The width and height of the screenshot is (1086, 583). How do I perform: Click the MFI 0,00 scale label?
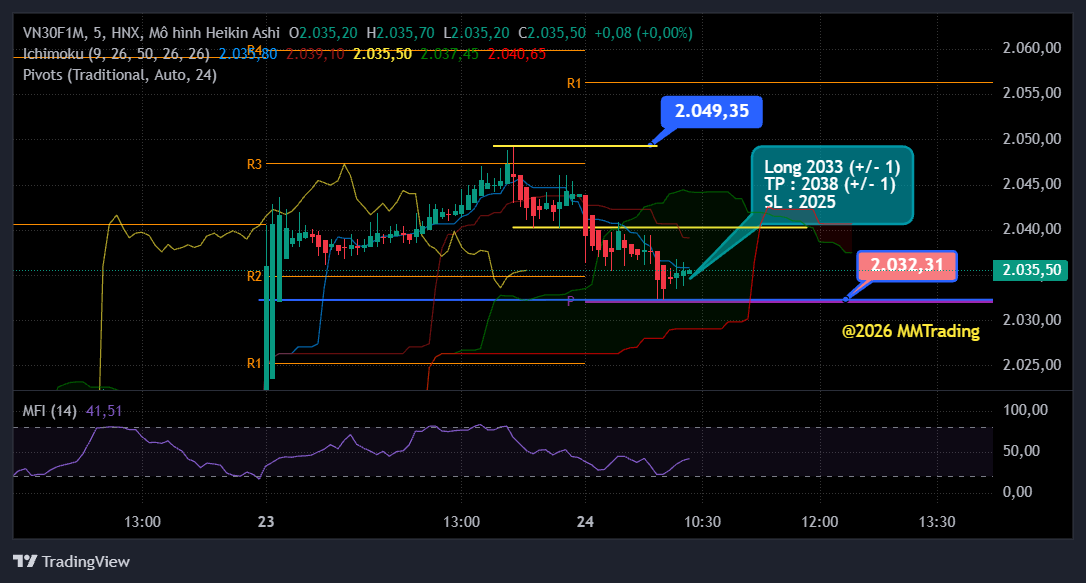(x=1017, y=492)
